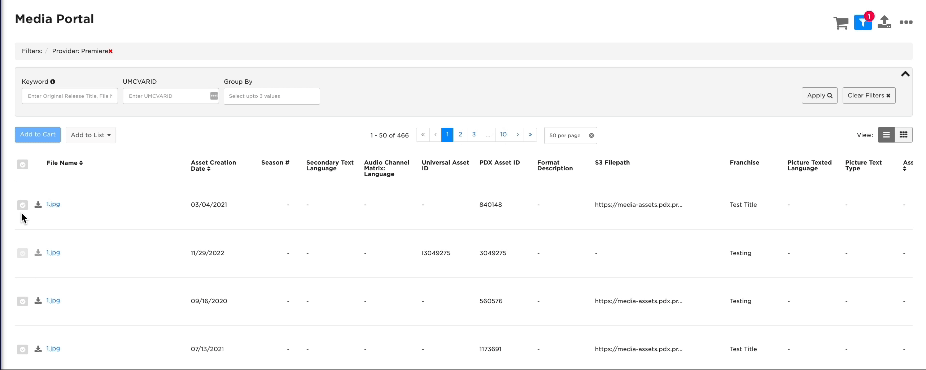
Task: Go to the first page of results
Action: (x=423, y=135)
